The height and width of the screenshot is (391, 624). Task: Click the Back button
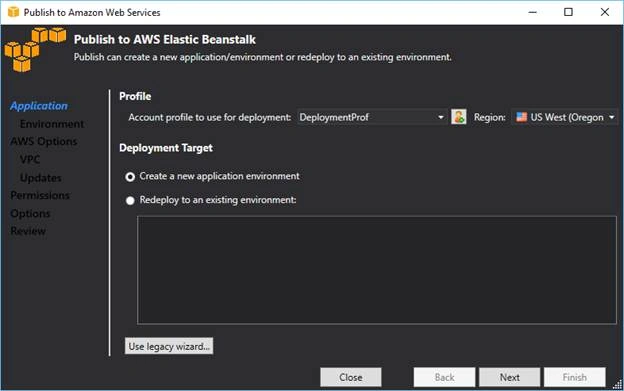click(444, 377)
